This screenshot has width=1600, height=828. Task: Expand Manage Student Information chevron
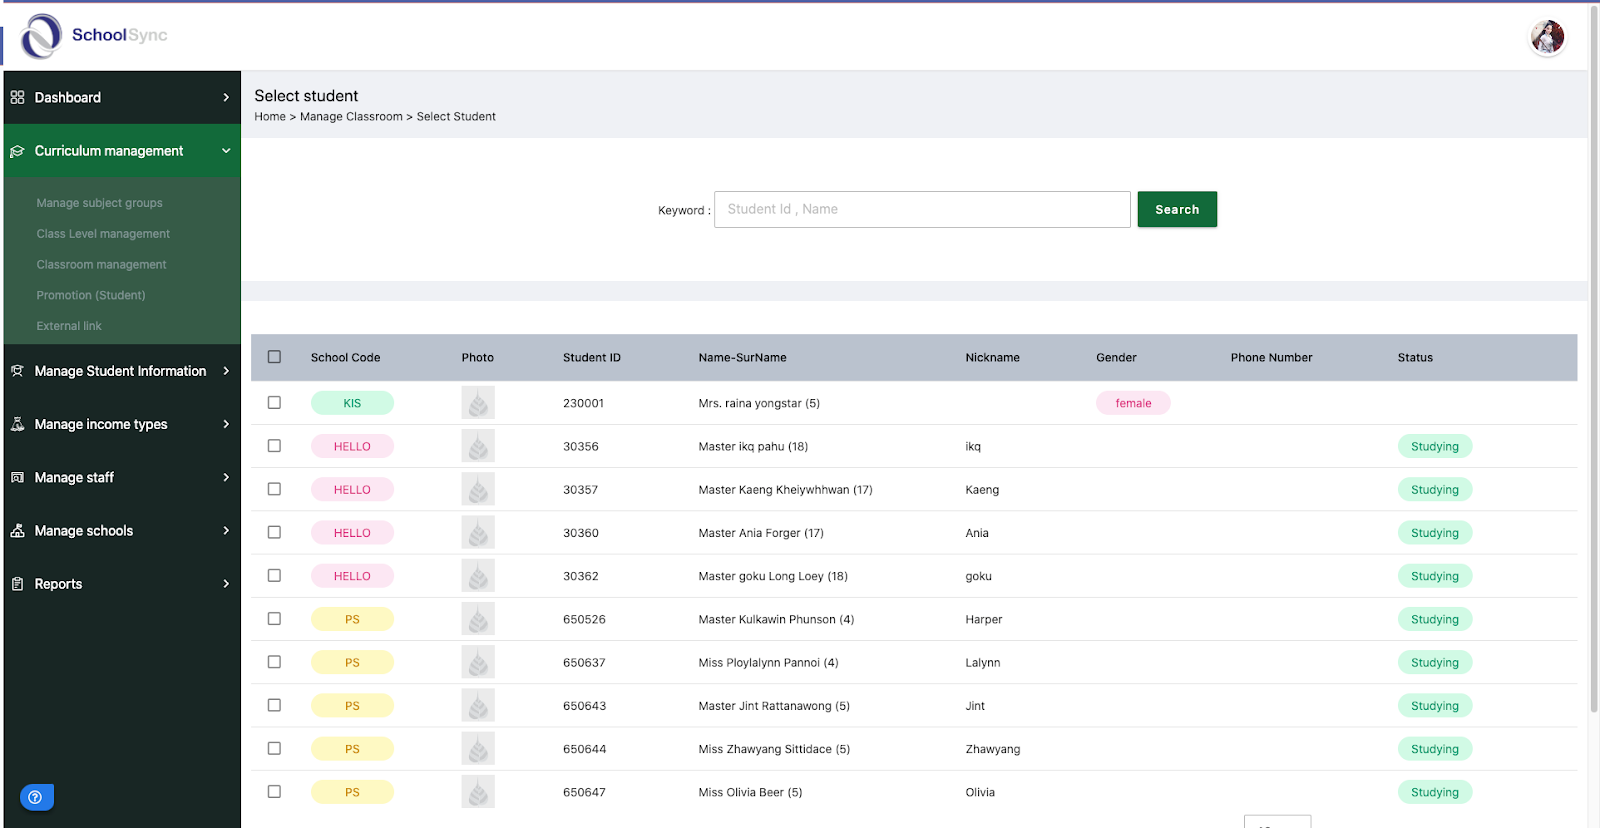tap(226, 371)
